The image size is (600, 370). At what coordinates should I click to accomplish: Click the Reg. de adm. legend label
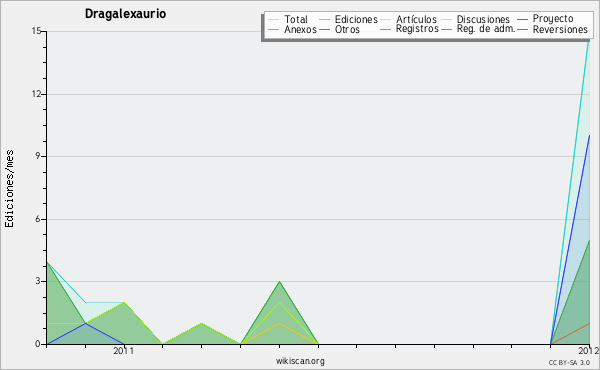click(x=486, y=29)
